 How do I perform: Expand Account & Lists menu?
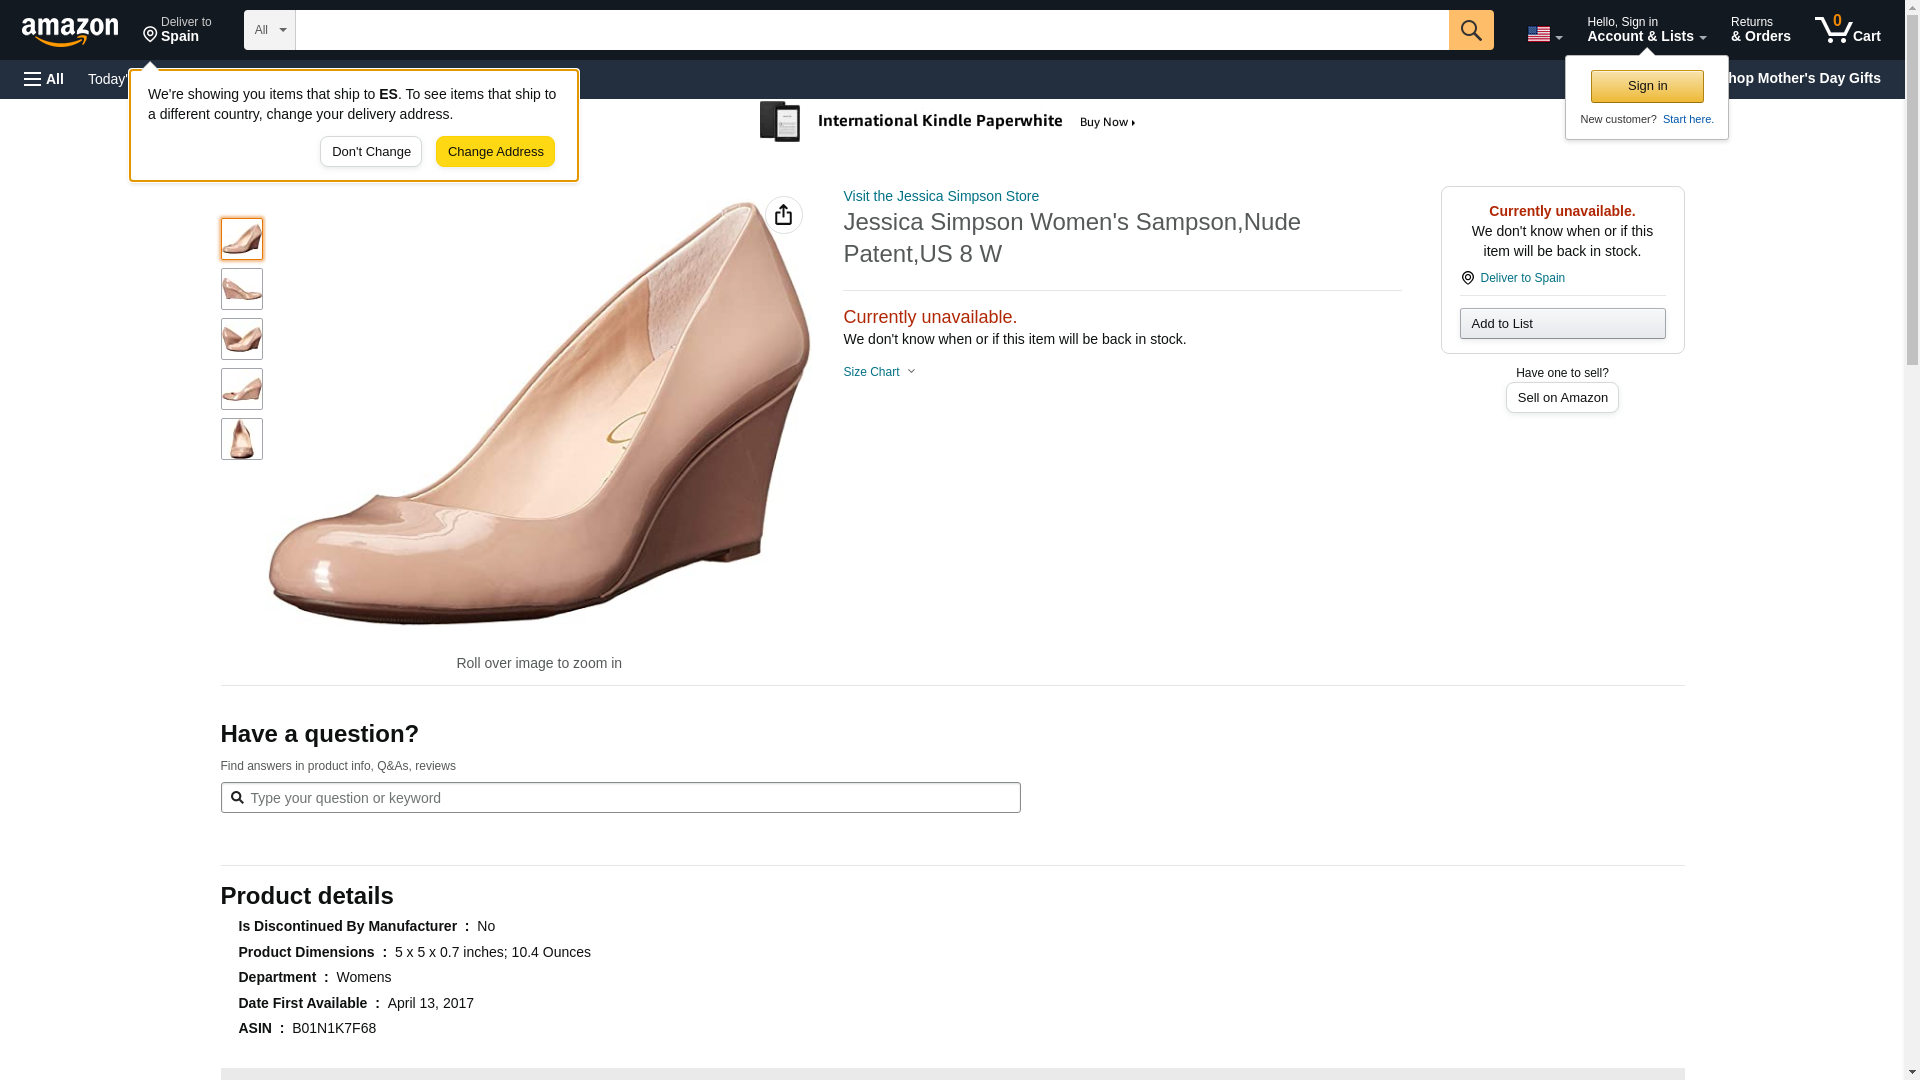coord(1645,30)
